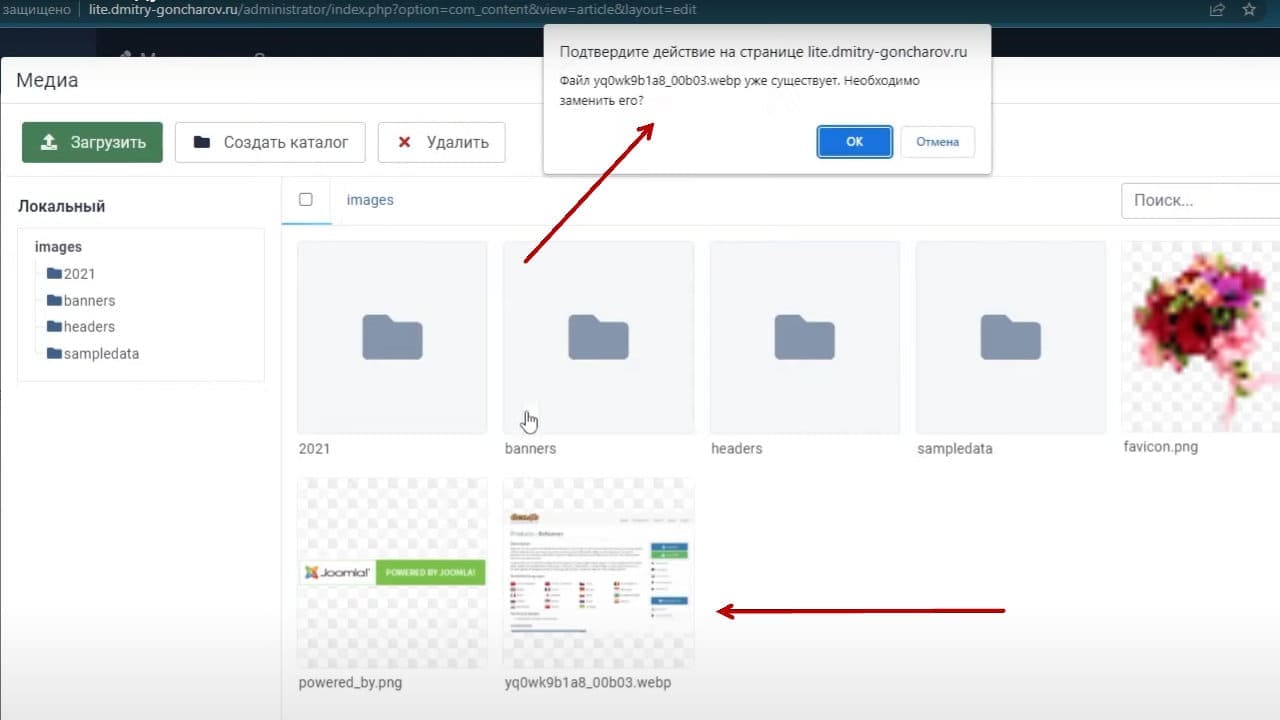Viewport: 1280px width, 720px height.
Task: Click the folder icon beside sampledata in tree
Action: (54, 353)
